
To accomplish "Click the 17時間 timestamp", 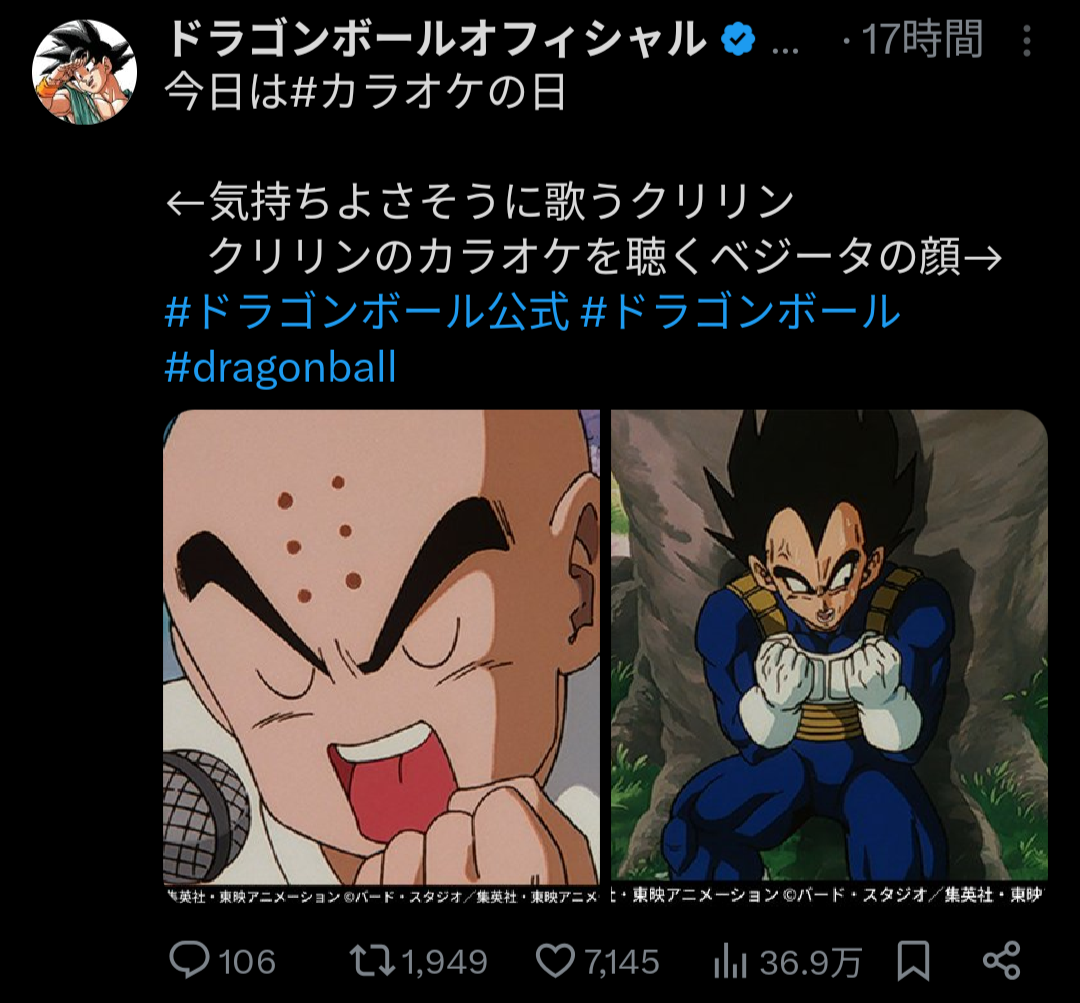I will click(x=922, y=41).
